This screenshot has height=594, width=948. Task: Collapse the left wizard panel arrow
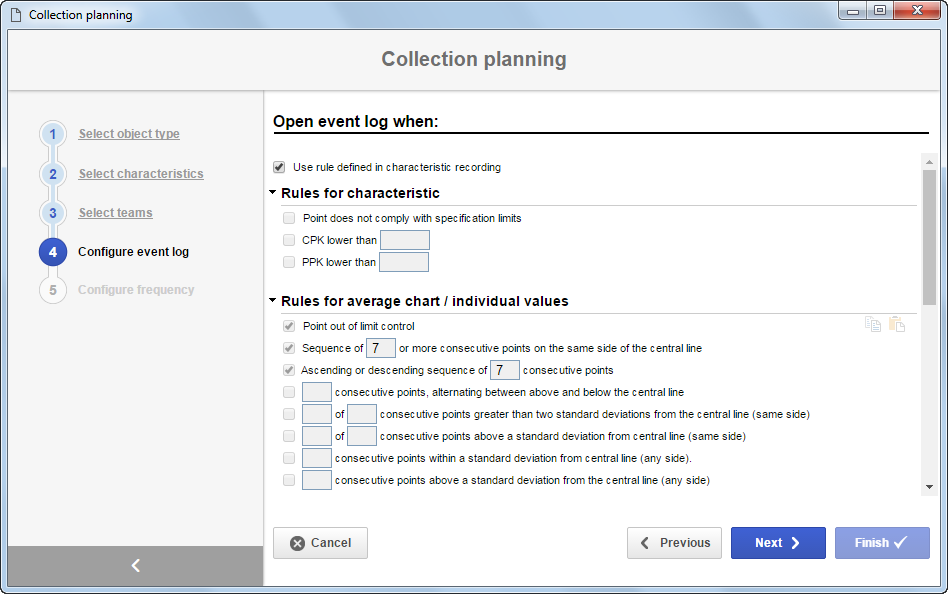point(135,566)
